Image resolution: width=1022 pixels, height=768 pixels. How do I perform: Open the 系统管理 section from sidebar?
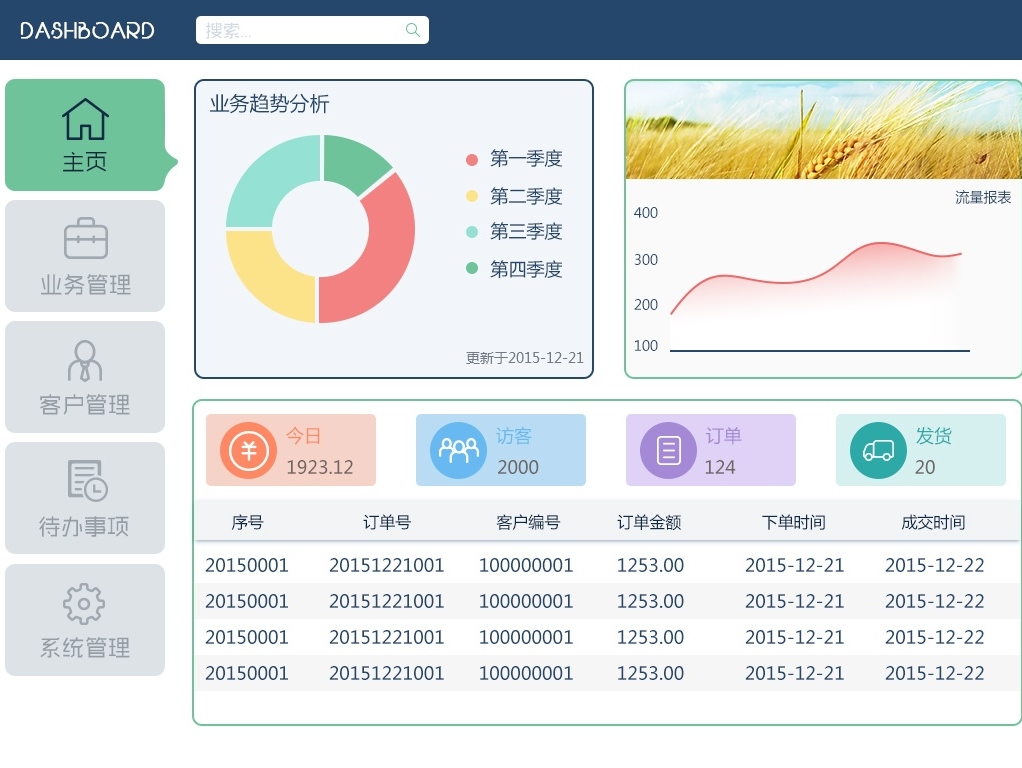84,647
